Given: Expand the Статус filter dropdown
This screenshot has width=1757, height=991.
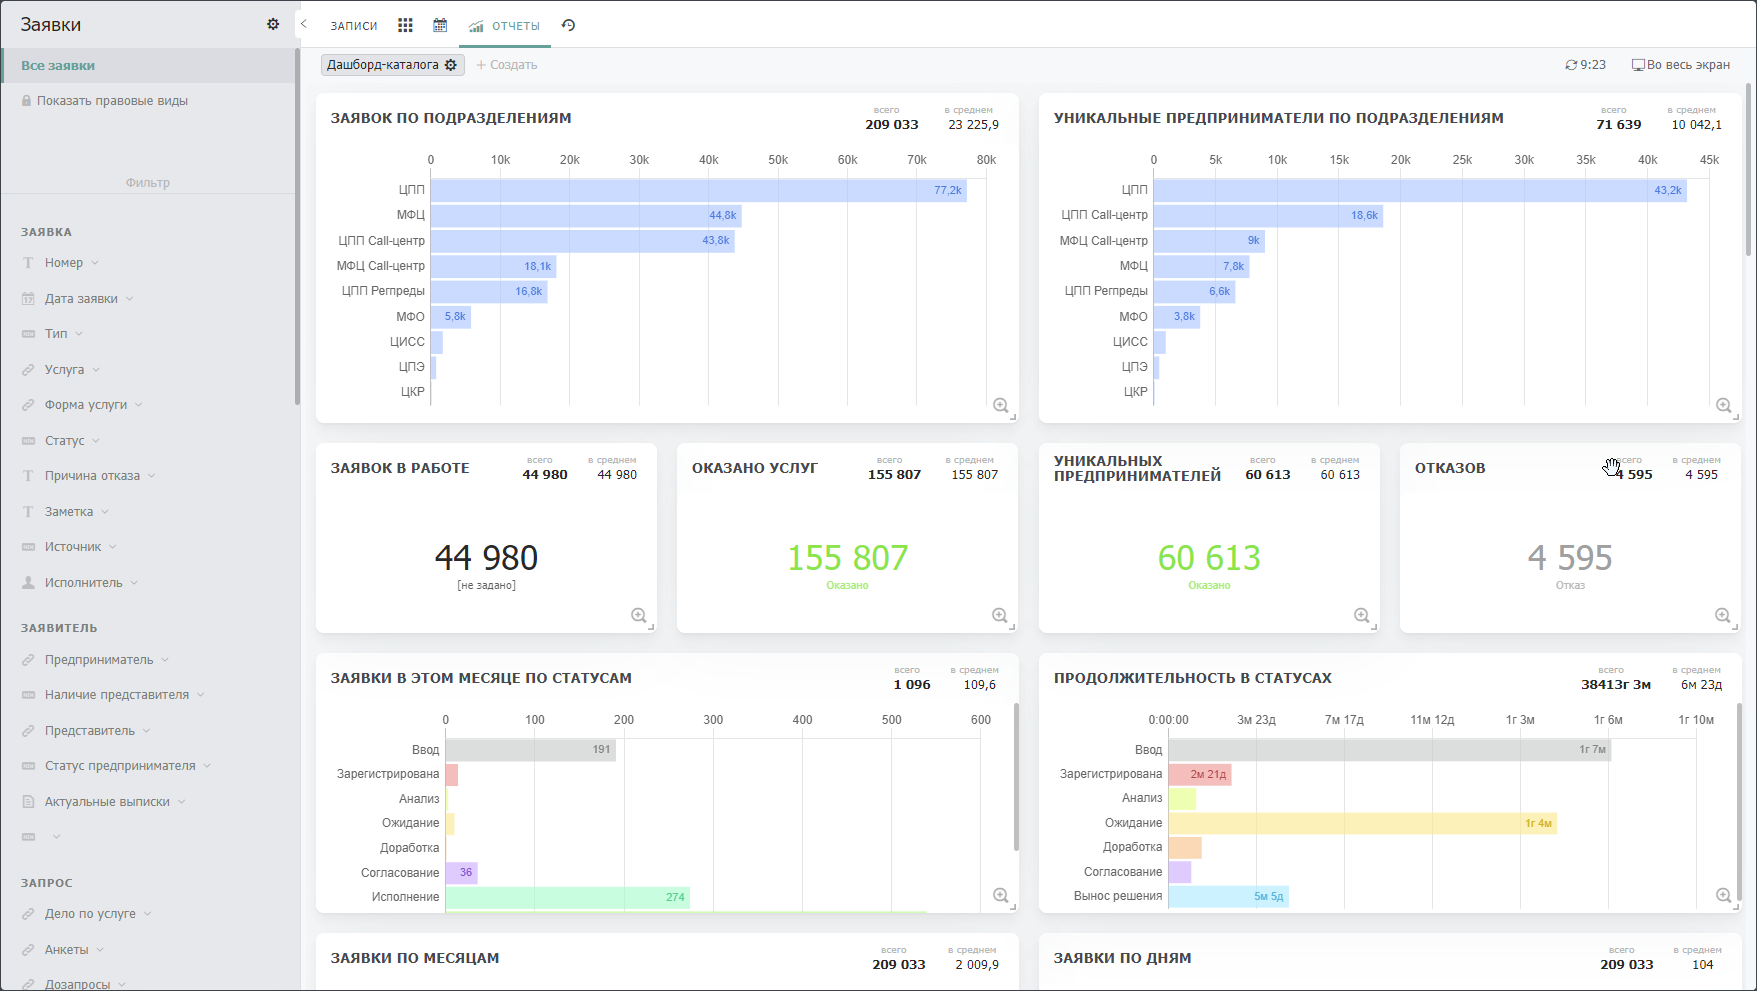Looking at the screenshot, I should pyautogui.click(x=96, y=441).
